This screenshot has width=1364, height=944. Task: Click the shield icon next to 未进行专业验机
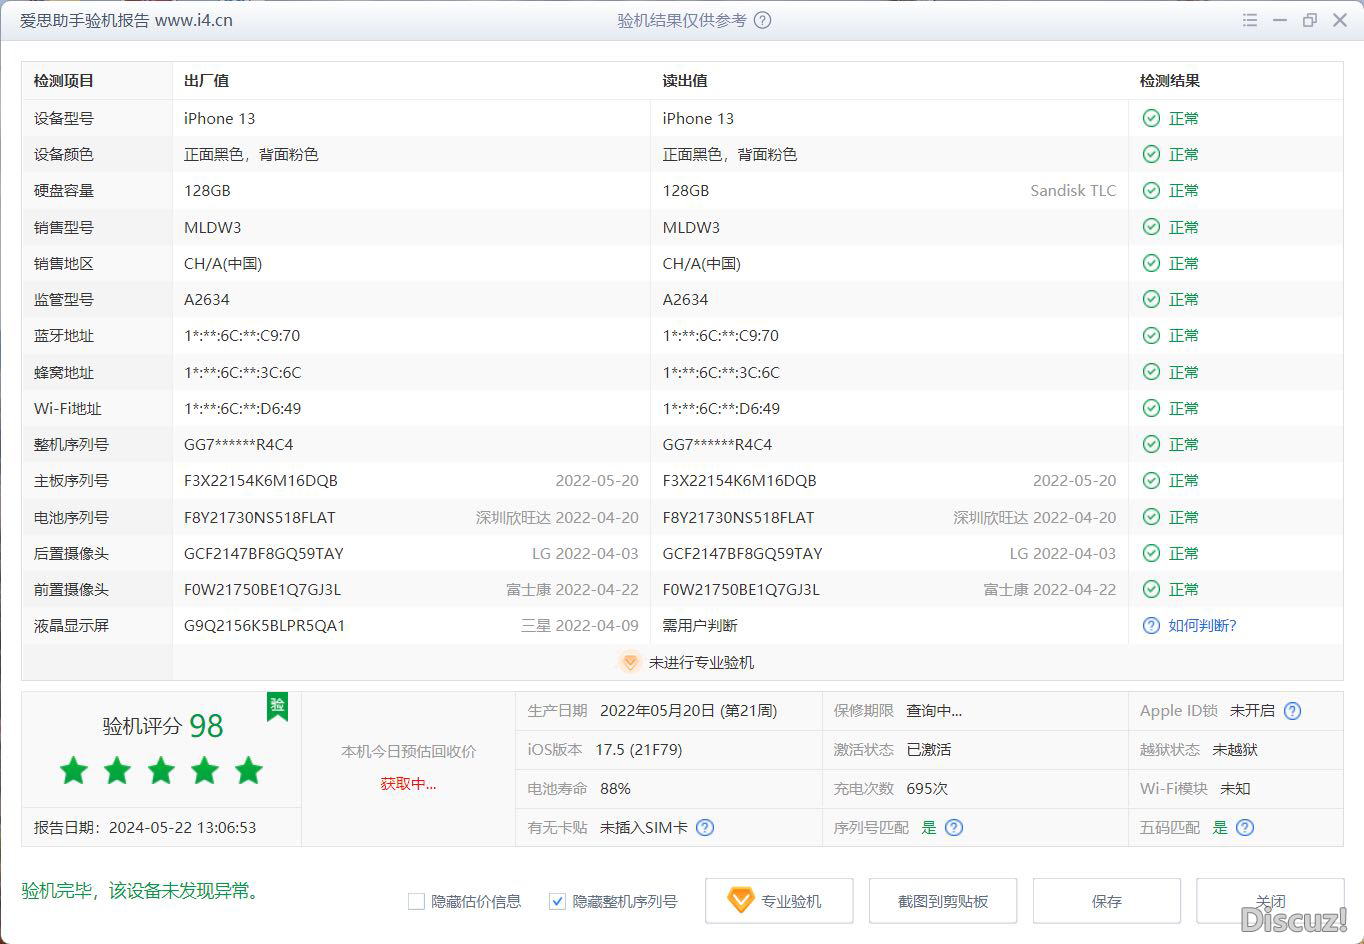click(629, 662)
